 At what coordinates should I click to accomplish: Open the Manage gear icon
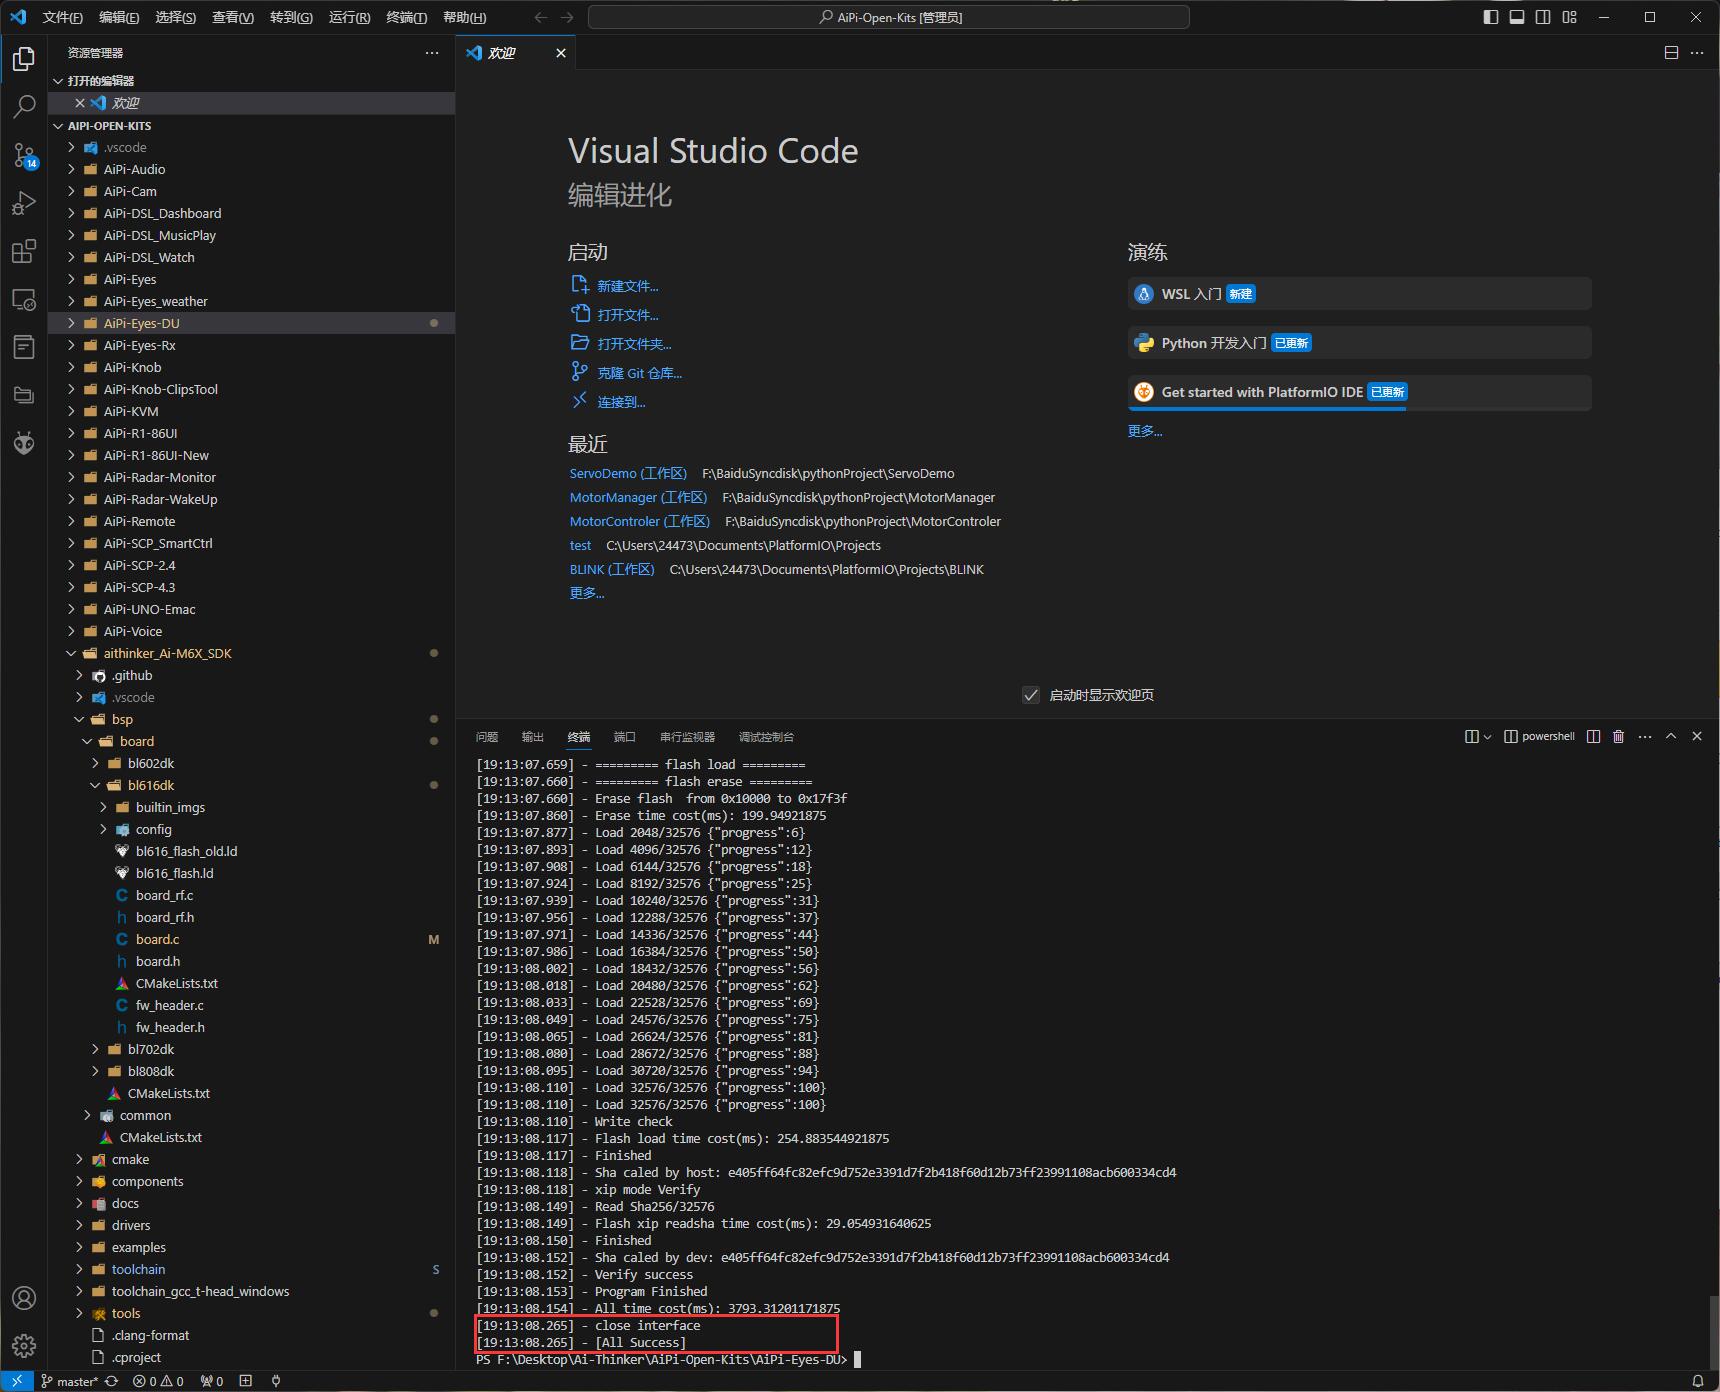pyautogui.click(x=24, y=1346)
